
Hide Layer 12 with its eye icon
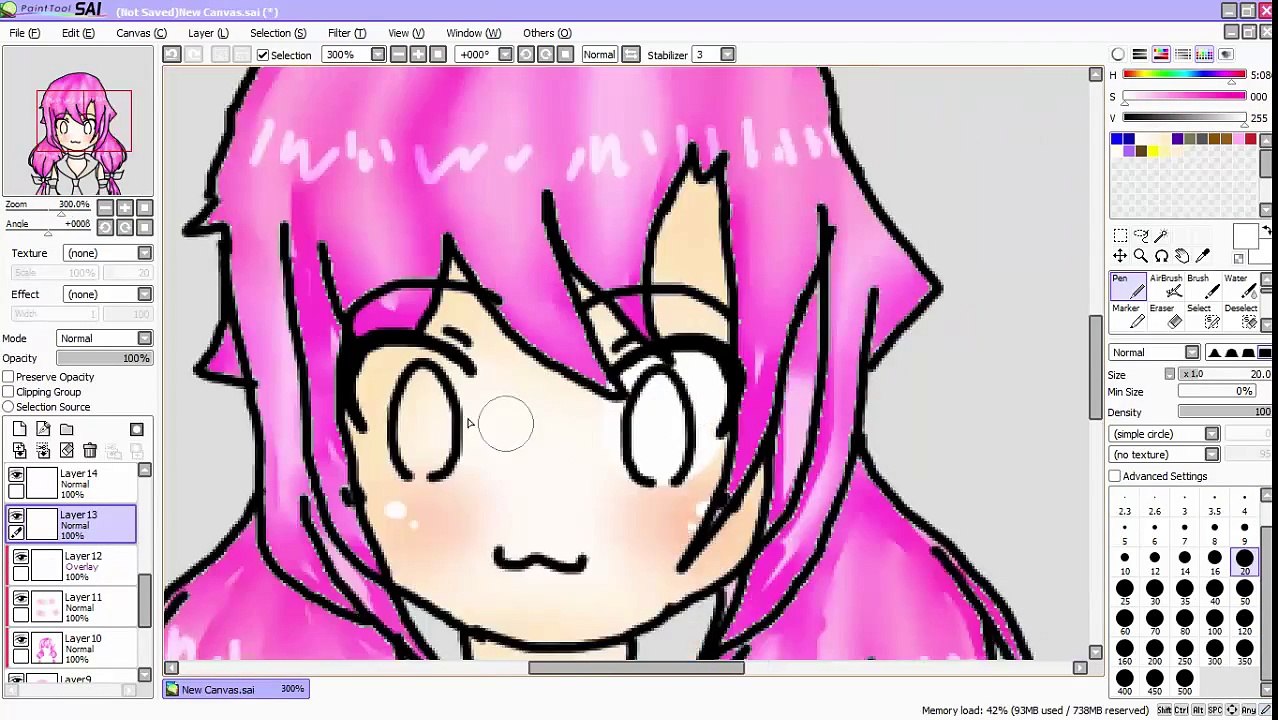(x=21, y=558)
